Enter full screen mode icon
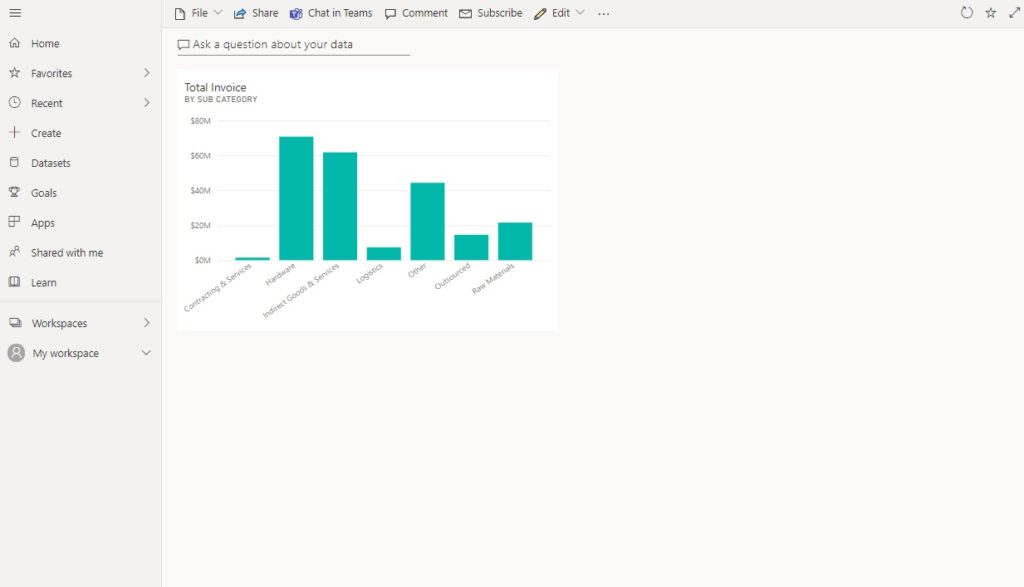The width and height of the screenshot is (1024, 587). pos(1015,12)
